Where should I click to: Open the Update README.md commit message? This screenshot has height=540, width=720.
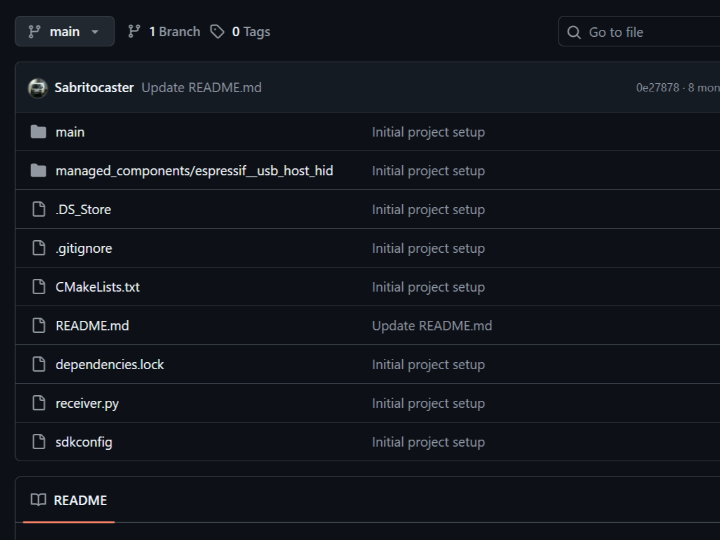click(x=201, y=88)
